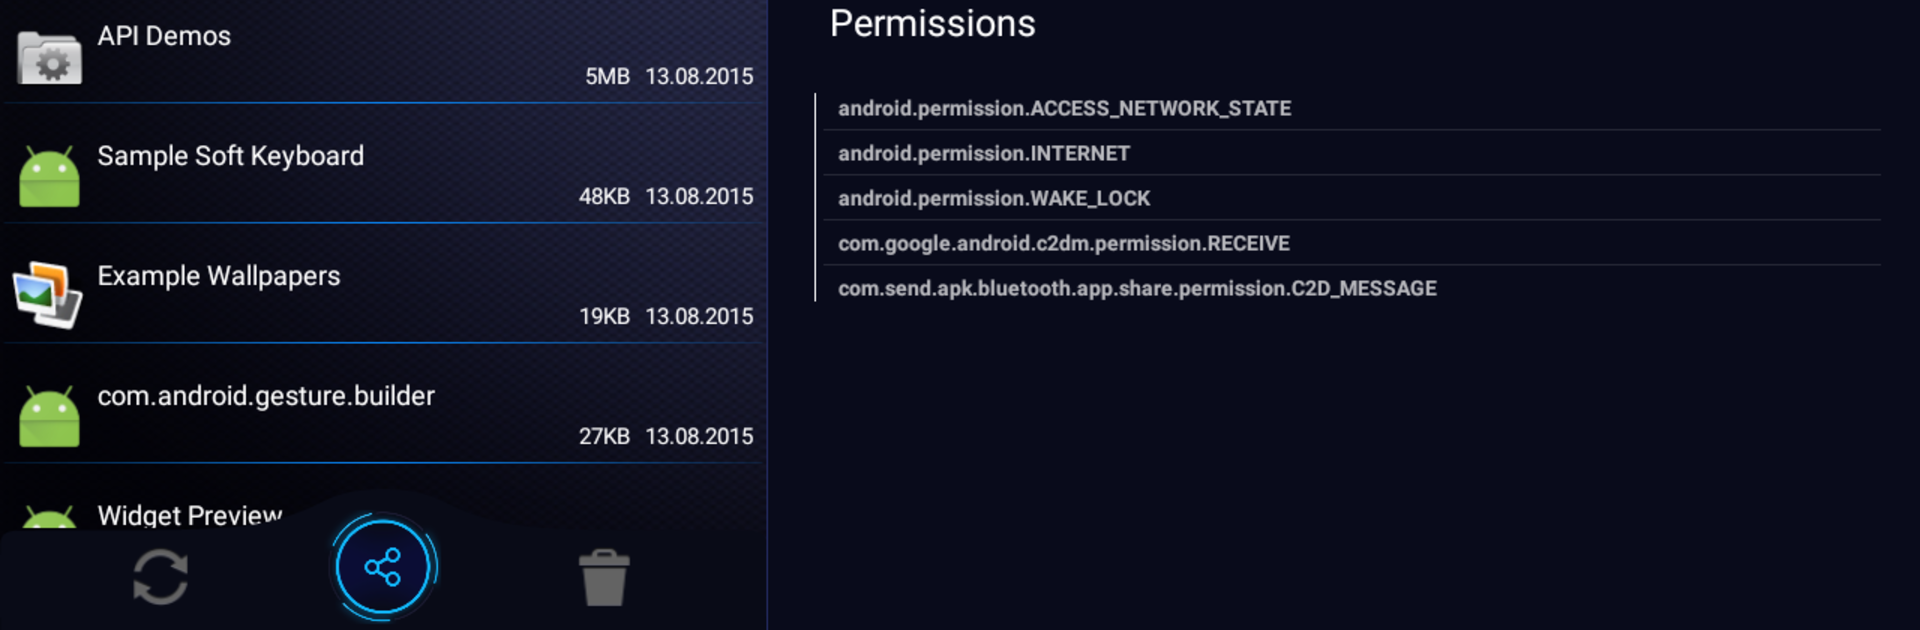Image resolution: width=1920 pixels, height=630 pixels.
Task: Click the refresh arrows icon
Action: coord(160,577)
